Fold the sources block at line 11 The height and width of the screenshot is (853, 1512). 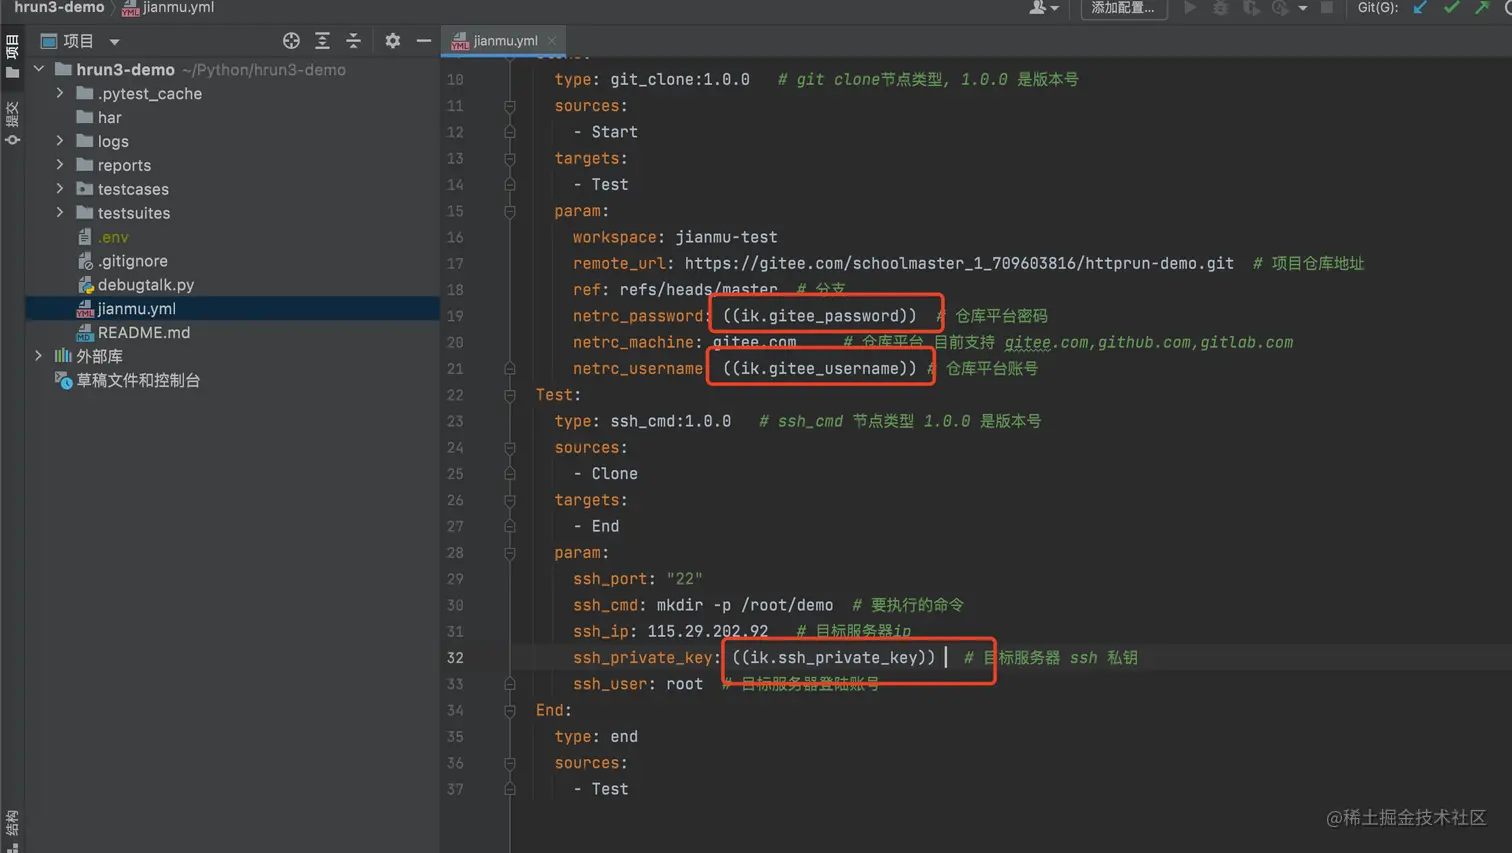[x=509, y=106]
